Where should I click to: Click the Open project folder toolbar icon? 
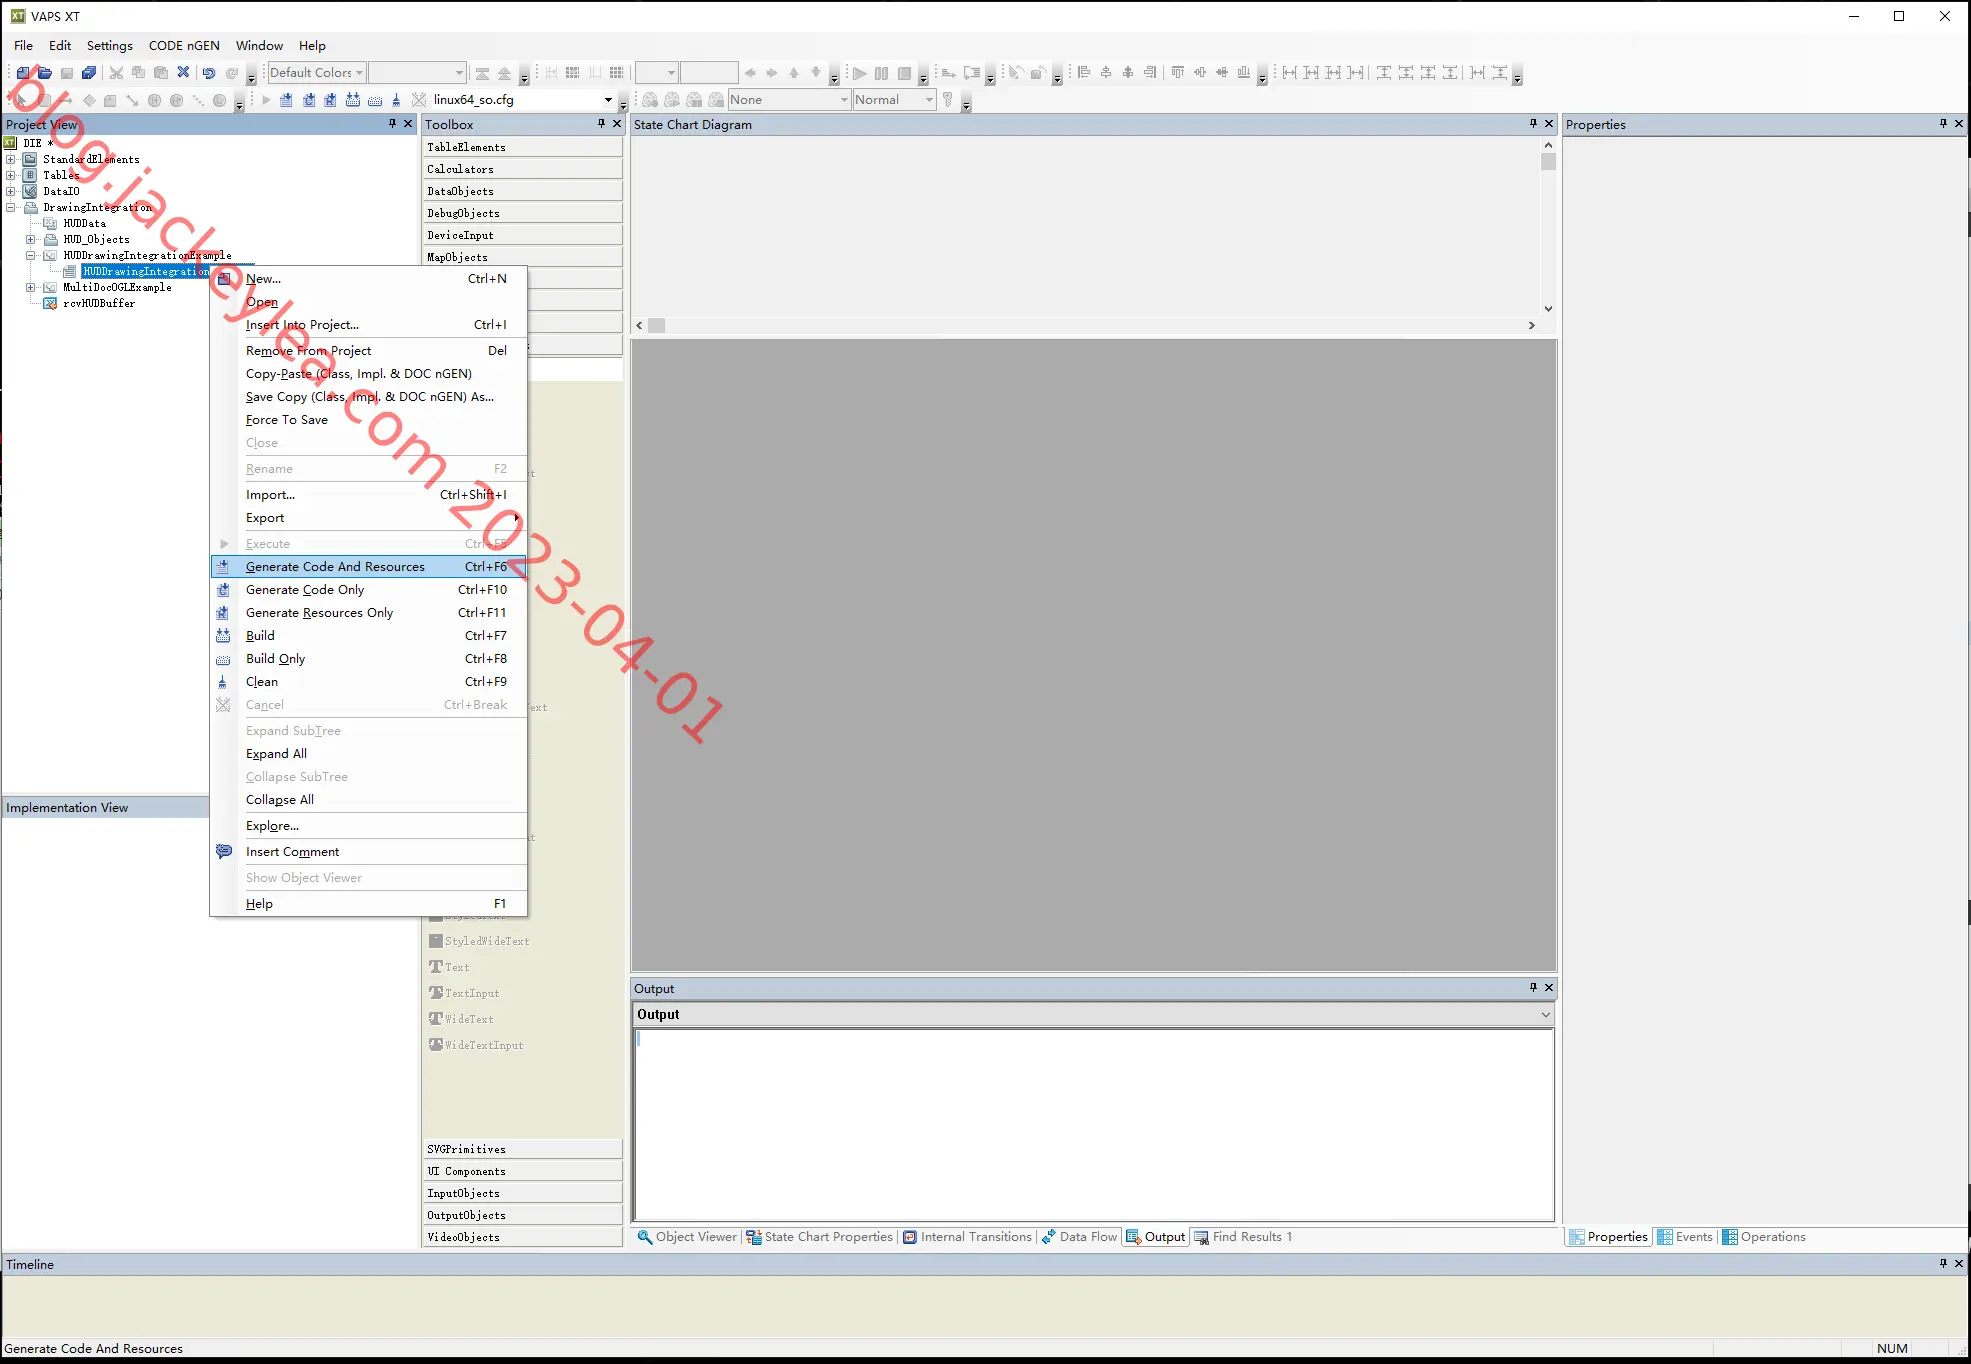(45, 72)
